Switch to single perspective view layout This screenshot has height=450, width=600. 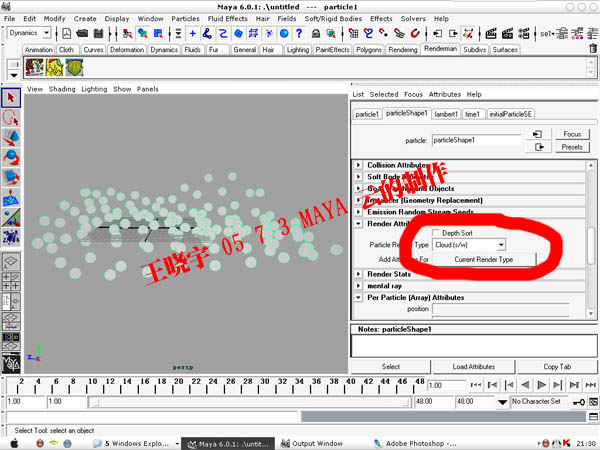click(11, 262)
